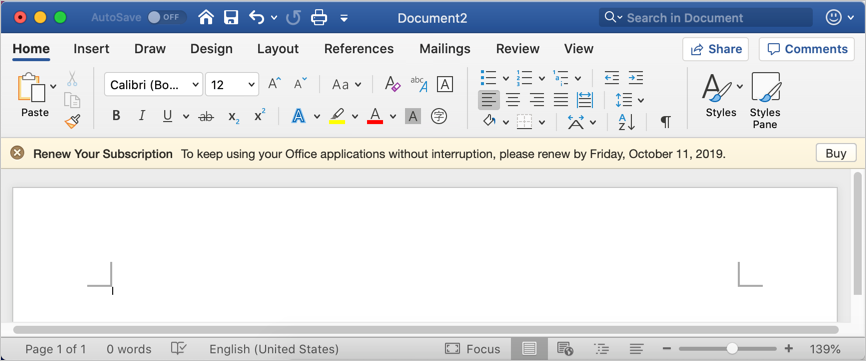Open the font size dropdown showing 12
The image size is (866, 361).
tap(232, 84)
